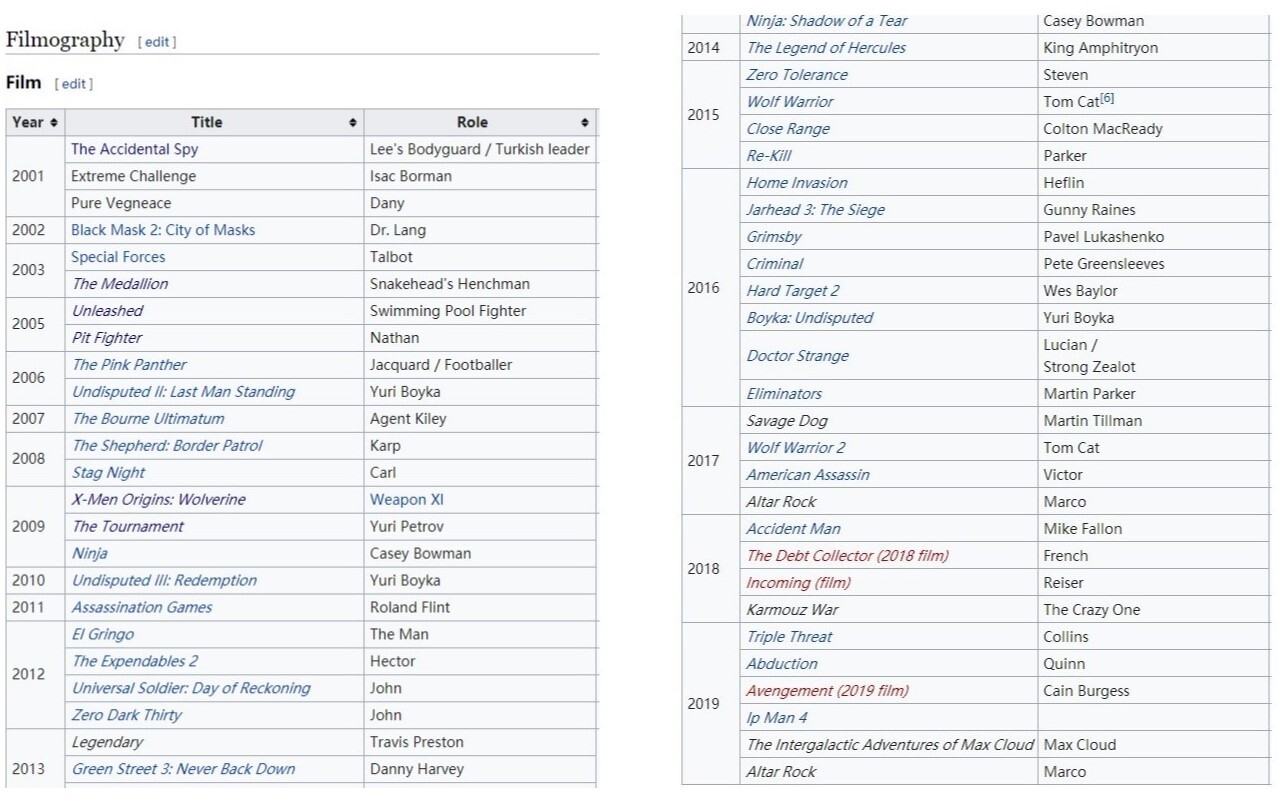Click edit link beside Filmography heading
This screenshot has width=1280, height=798.
[157, 42]
